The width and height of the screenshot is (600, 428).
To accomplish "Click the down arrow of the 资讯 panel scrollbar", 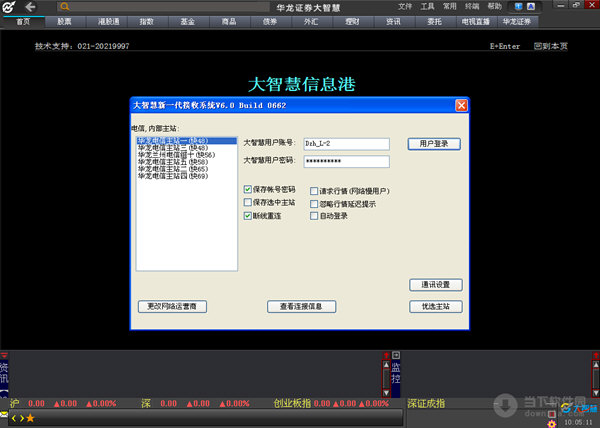I will [386, 392].
